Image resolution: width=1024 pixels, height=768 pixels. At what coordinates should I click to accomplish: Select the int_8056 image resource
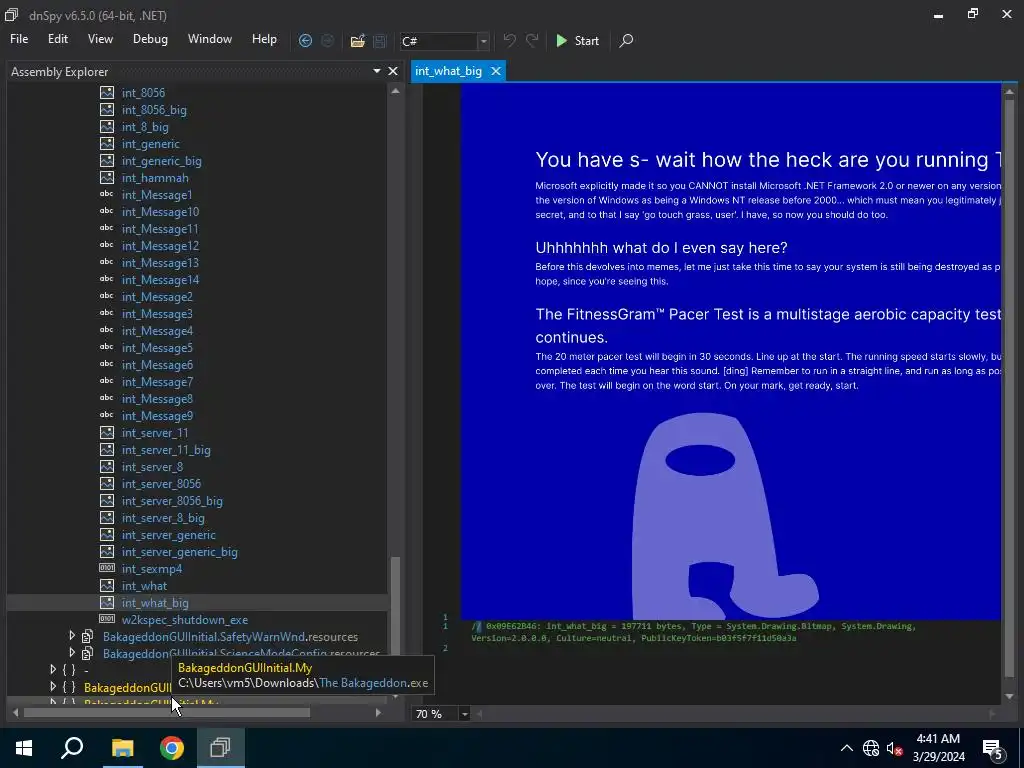pyautogui.click(x=143, y=93)
